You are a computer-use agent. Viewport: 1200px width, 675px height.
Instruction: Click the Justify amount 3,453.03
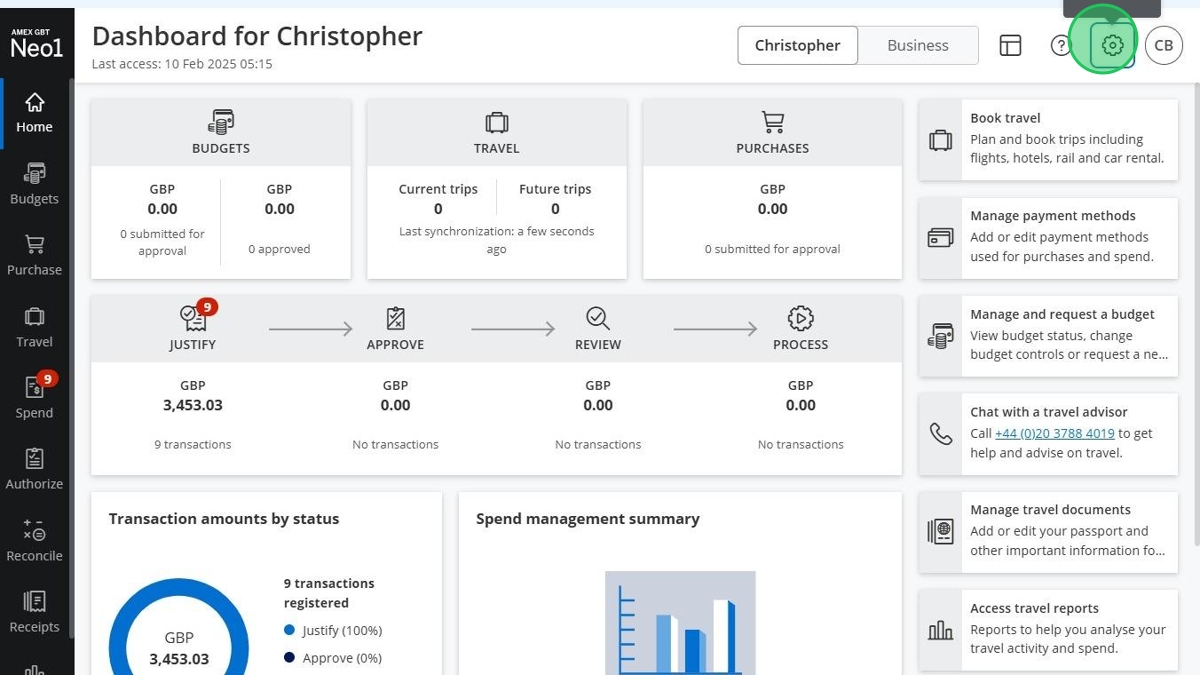193,405
